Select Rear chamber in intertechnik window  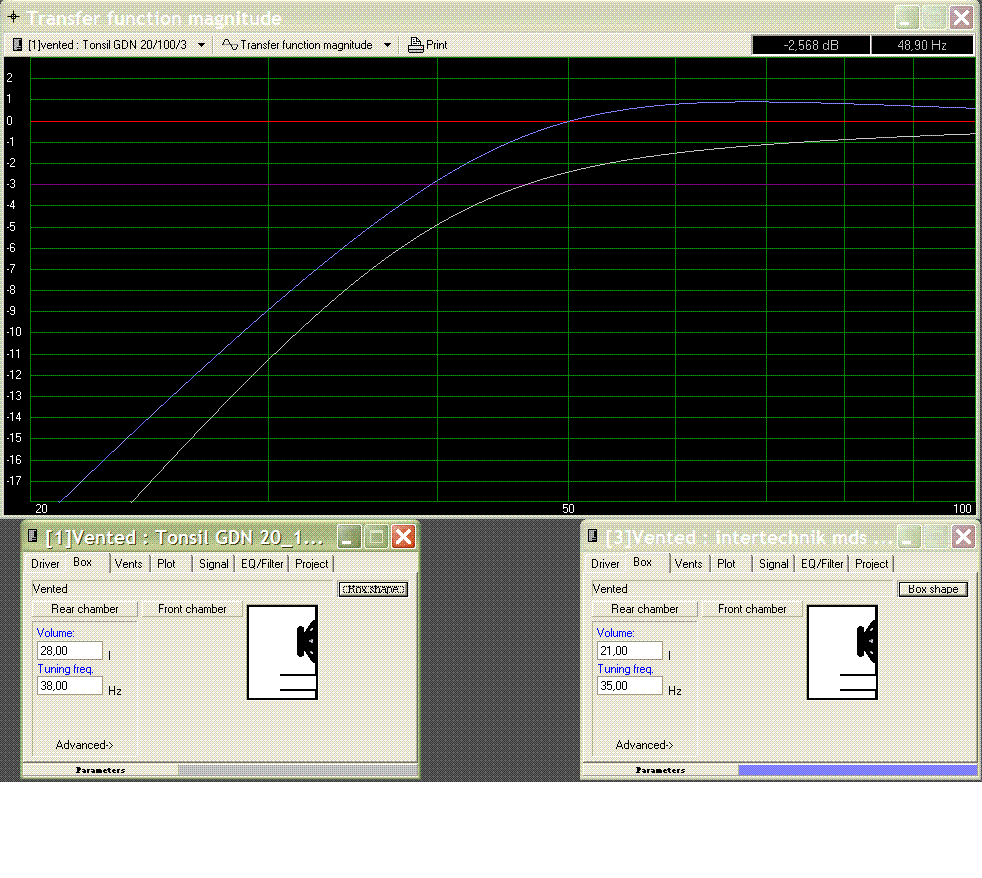pyautogui.click(x=644, y=609)
